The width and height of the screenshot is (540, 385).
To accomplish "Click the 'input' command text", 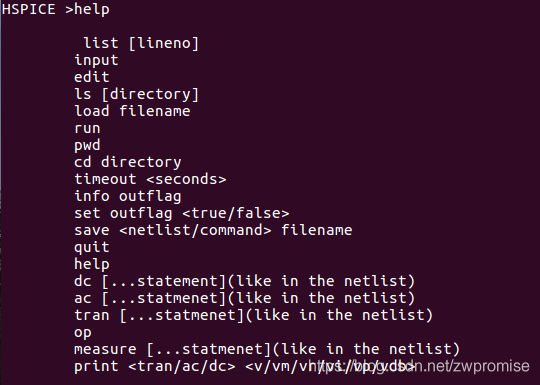I will (96, 60).
